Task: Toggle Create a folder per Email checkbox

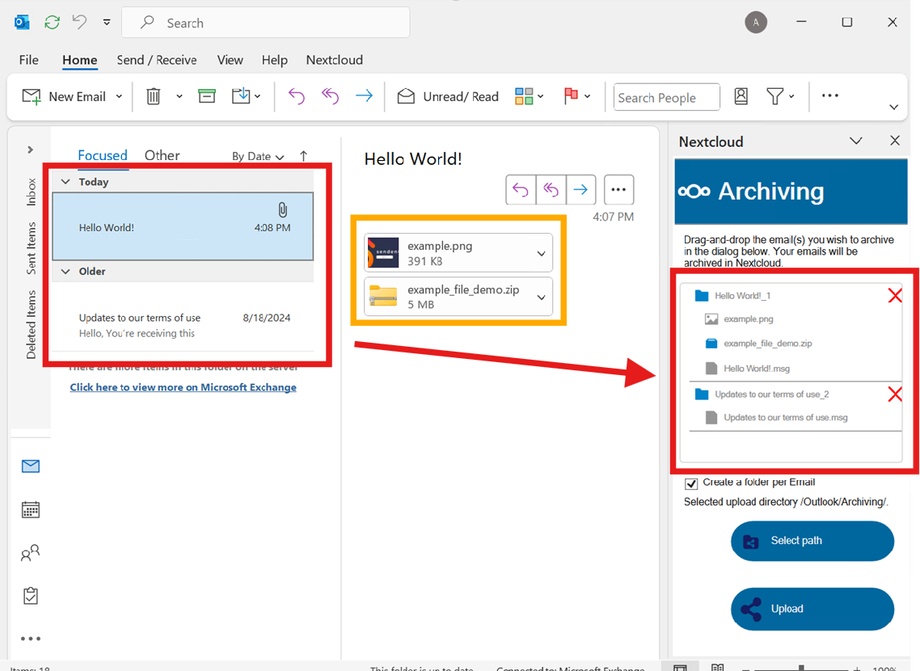Action: click(691, 483)
